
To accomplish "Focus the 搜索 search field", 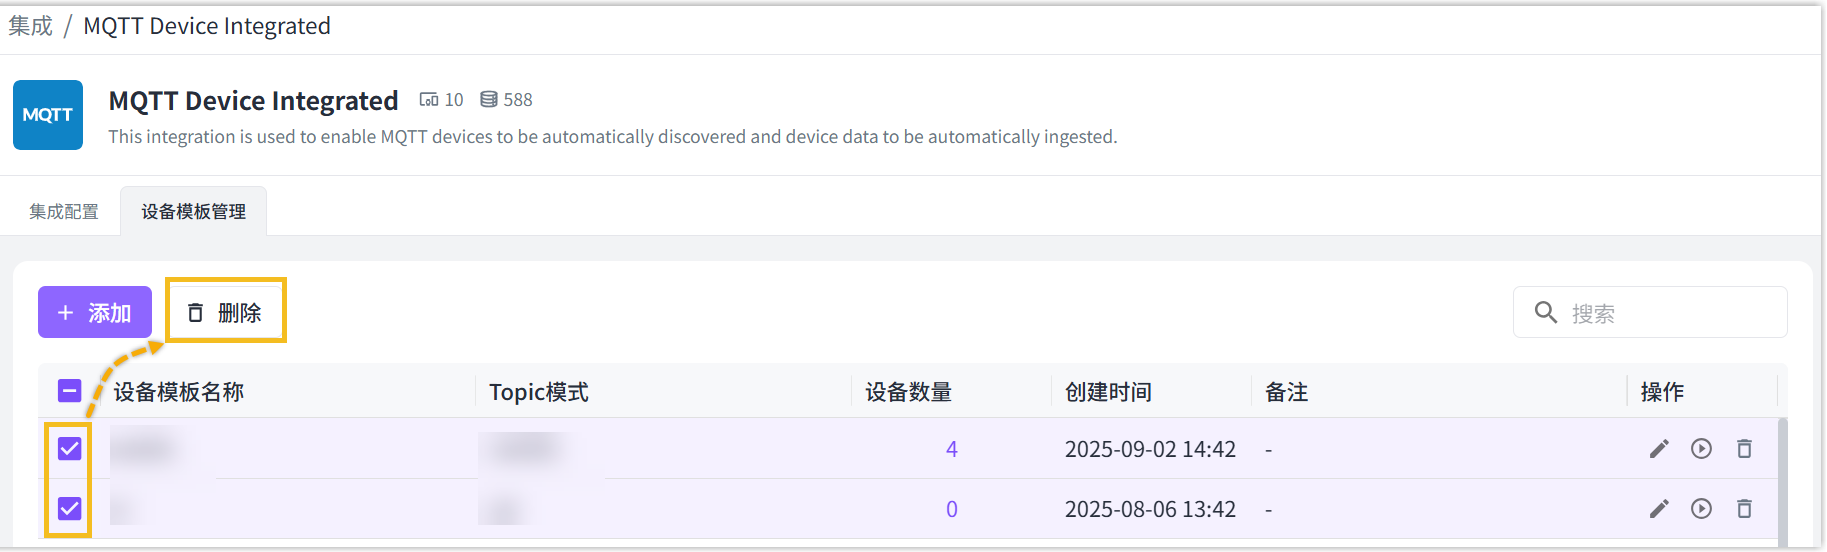I will point(1670,313).
